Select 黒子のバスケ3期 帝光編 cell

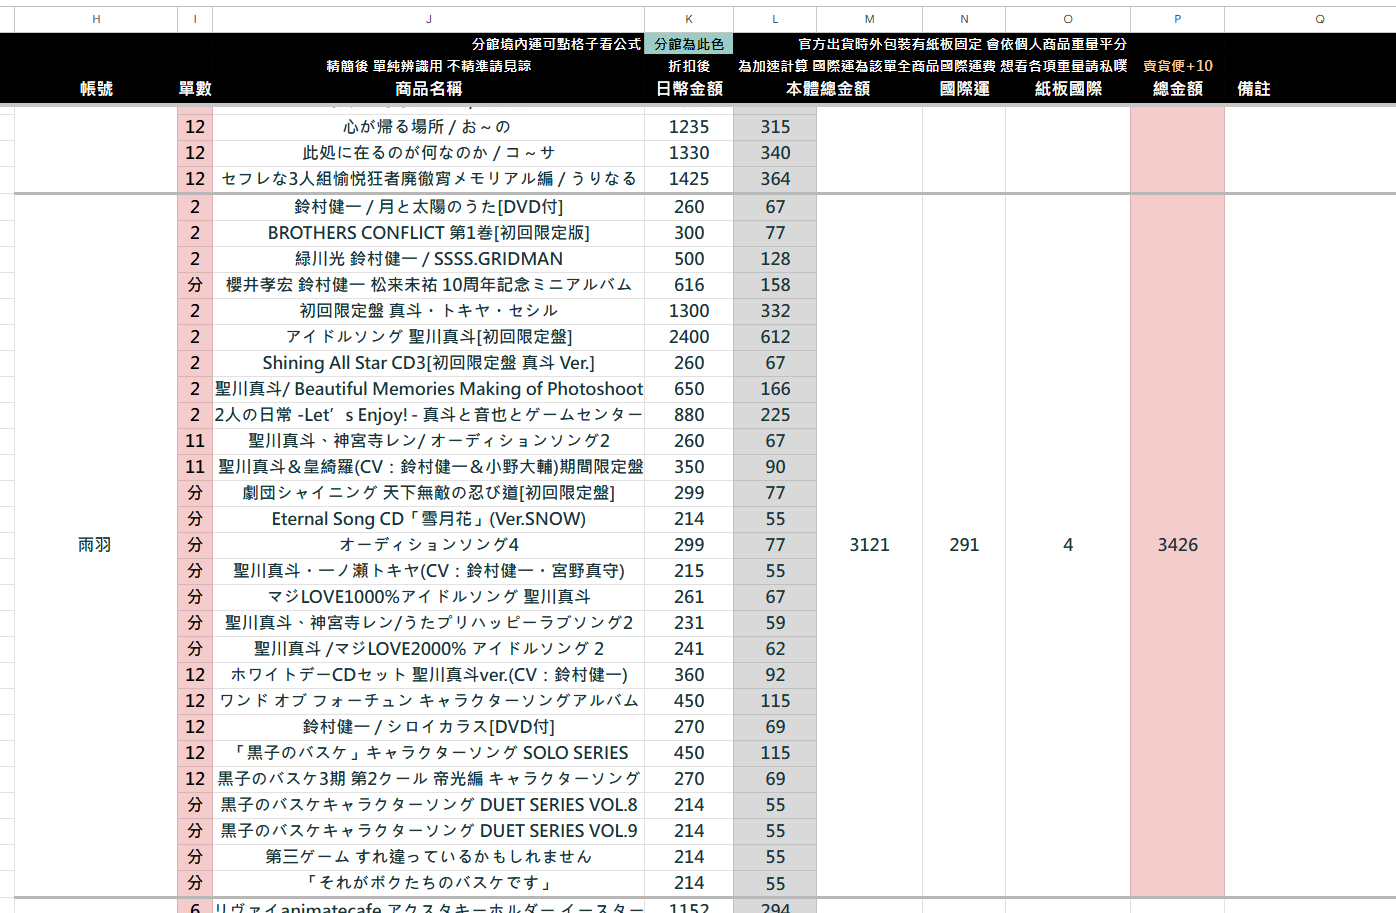click(429, 779)
